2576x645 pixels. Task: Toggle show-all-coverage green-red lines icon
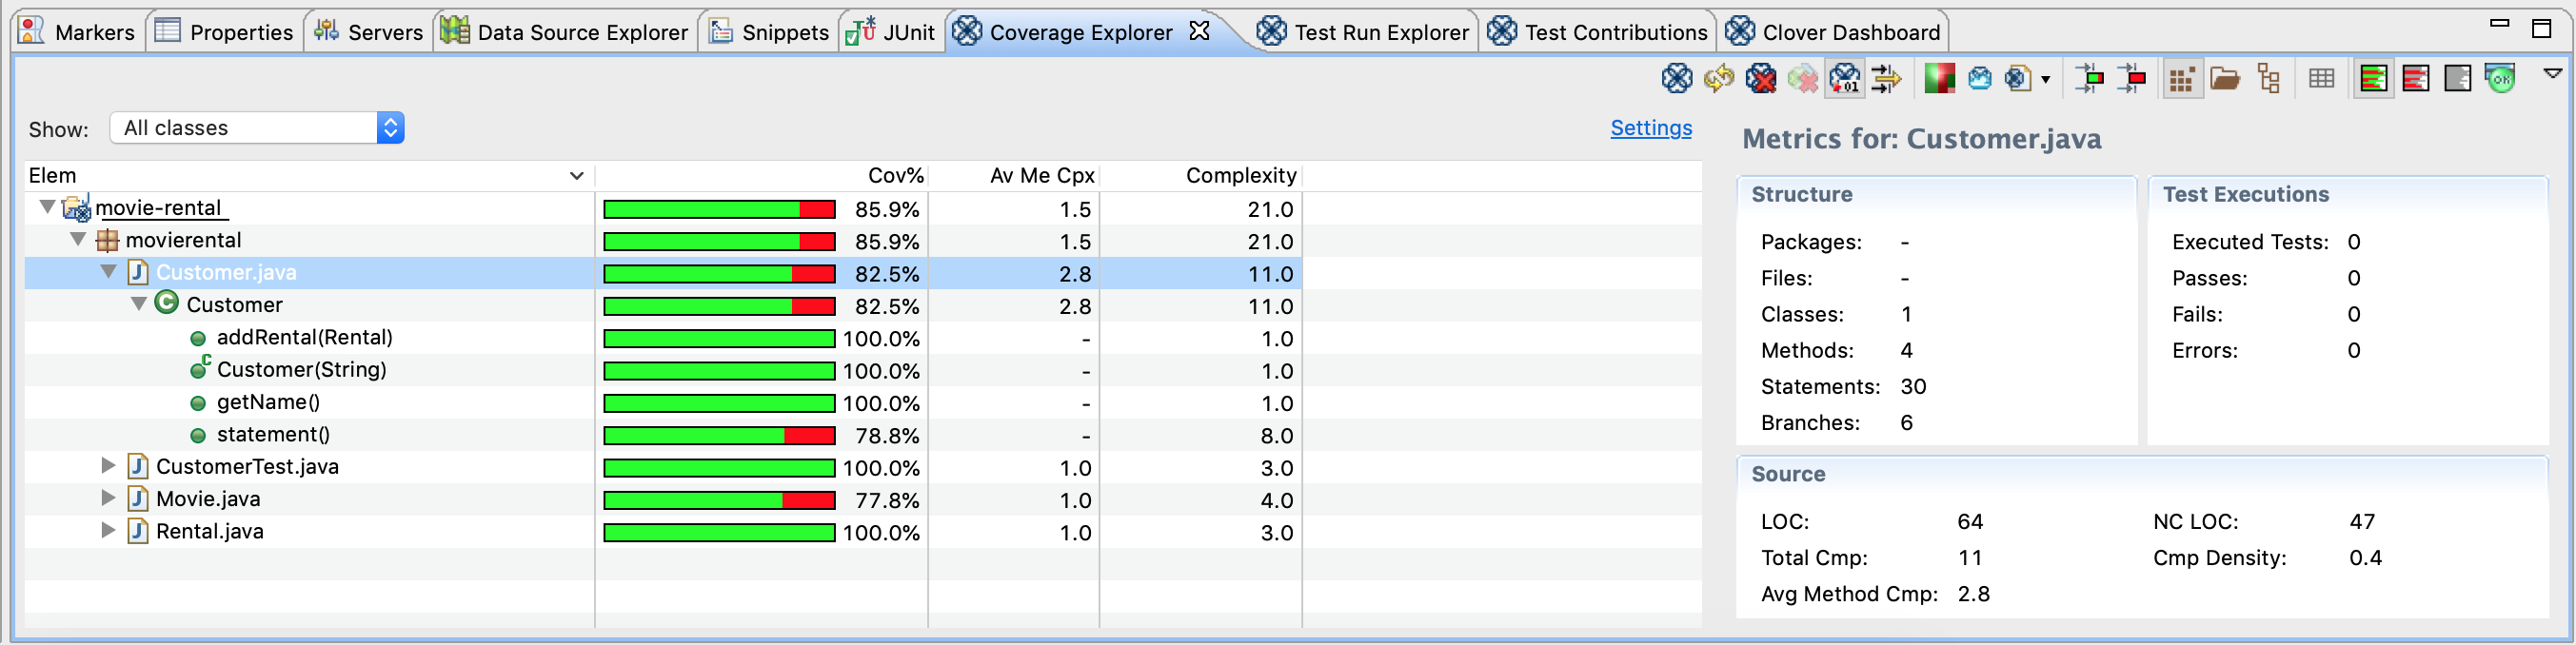click(2373, 78)
